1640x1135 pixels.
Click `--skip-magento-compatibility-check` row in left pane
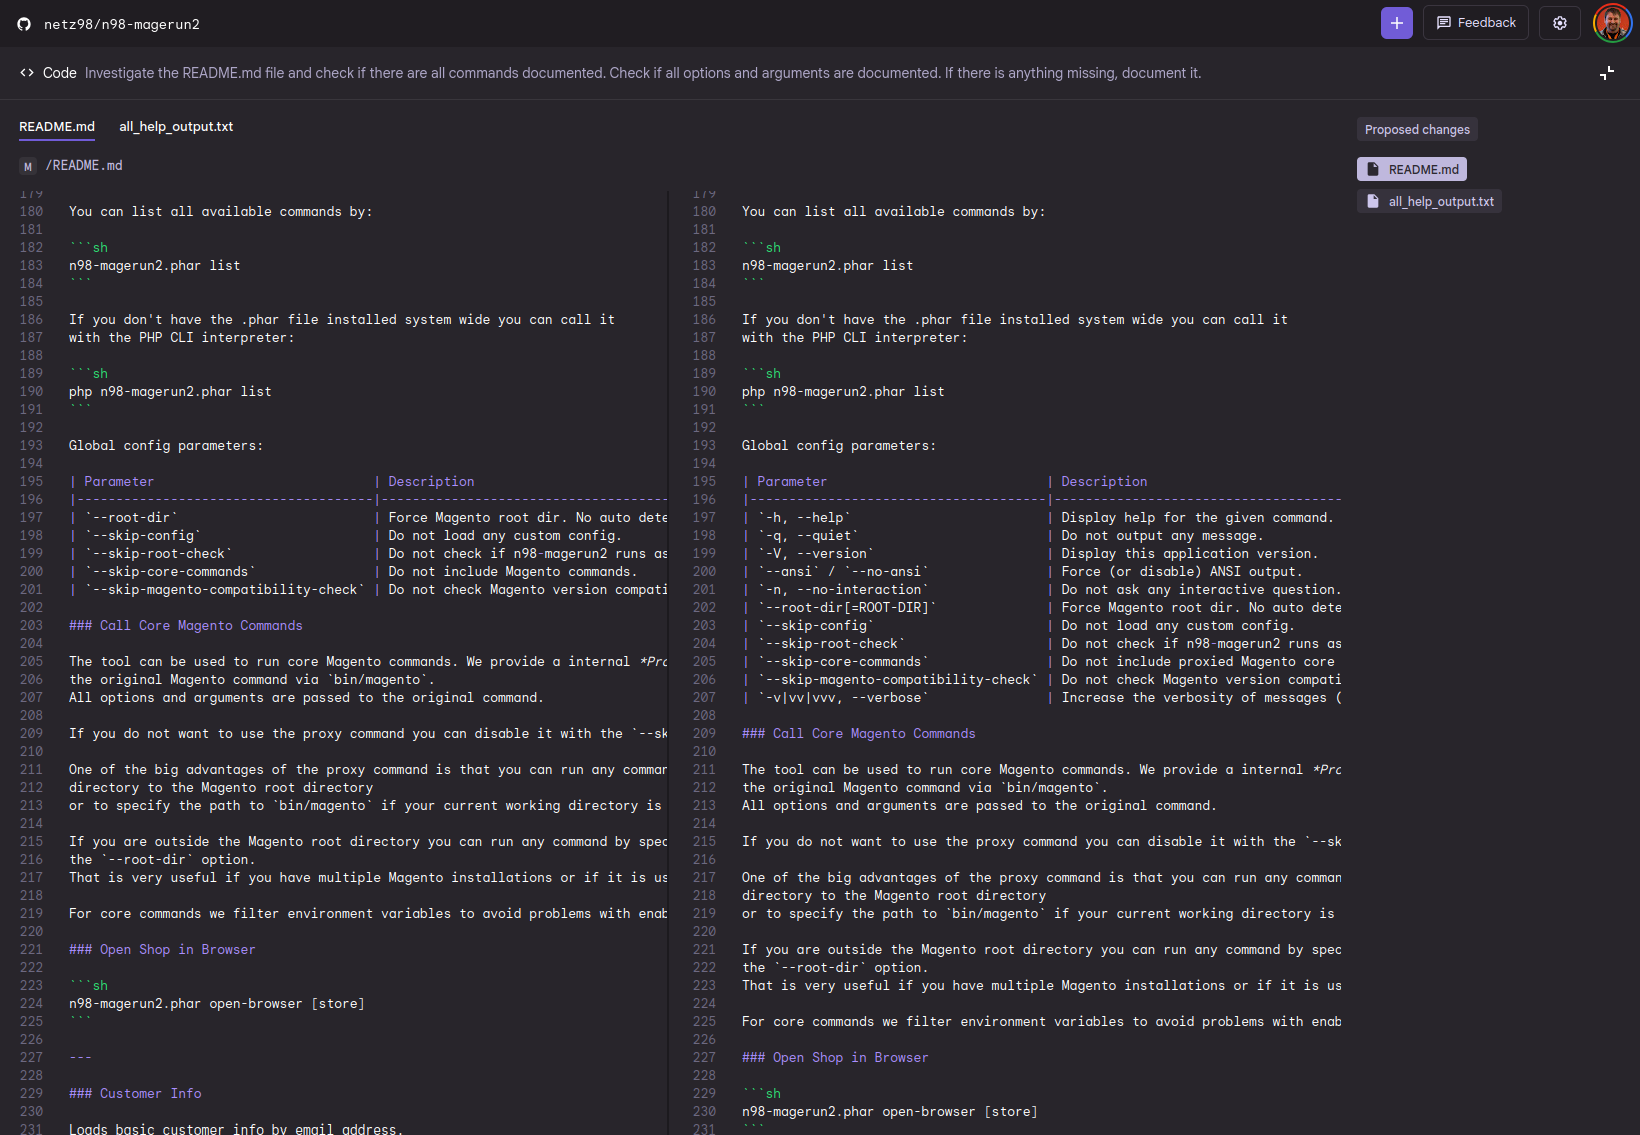tap(368, 590)
